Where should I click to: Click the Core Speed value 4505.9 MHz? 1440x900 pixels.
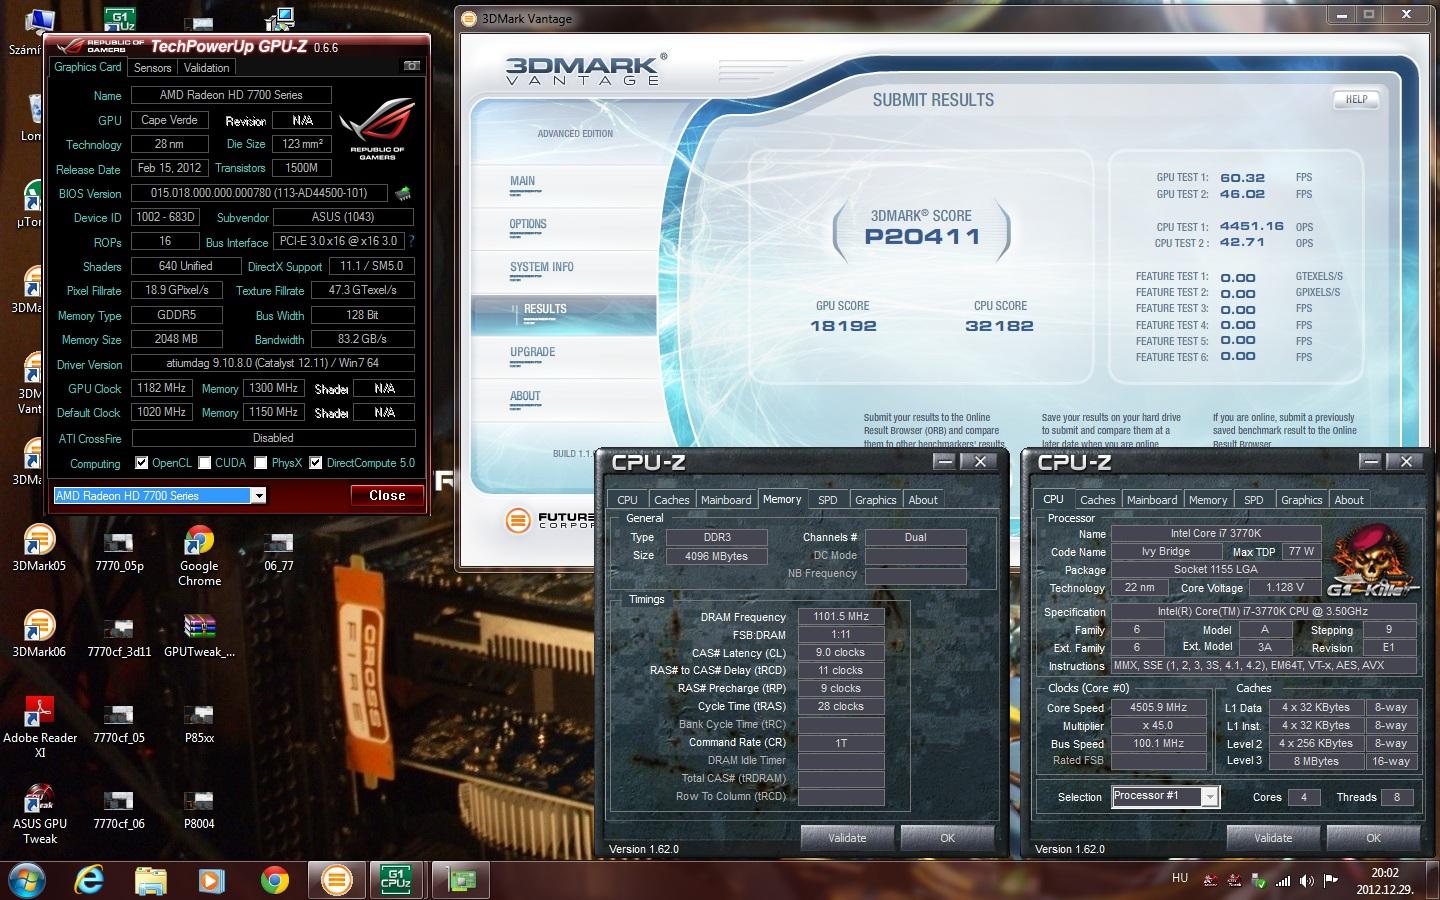click(x=1158, y=707)
